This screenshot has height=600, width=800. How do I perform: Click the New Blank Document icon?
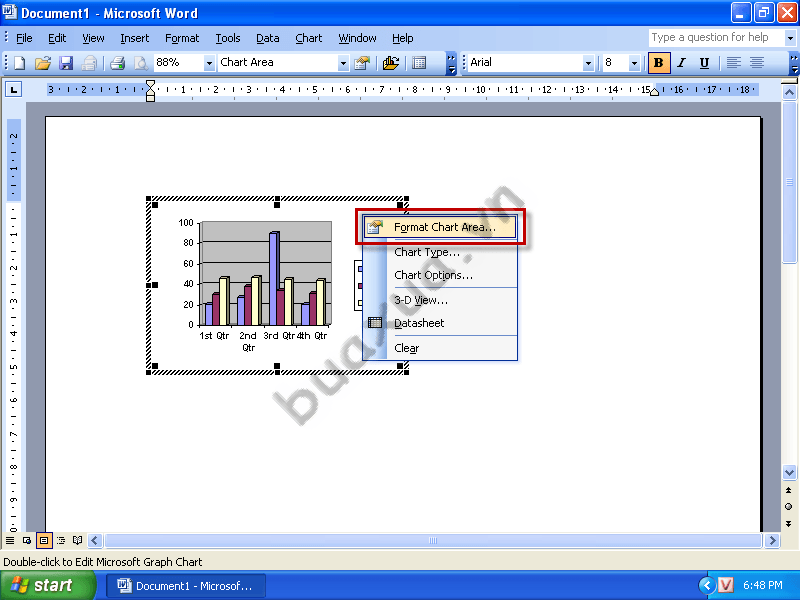(x=19, y=63)
